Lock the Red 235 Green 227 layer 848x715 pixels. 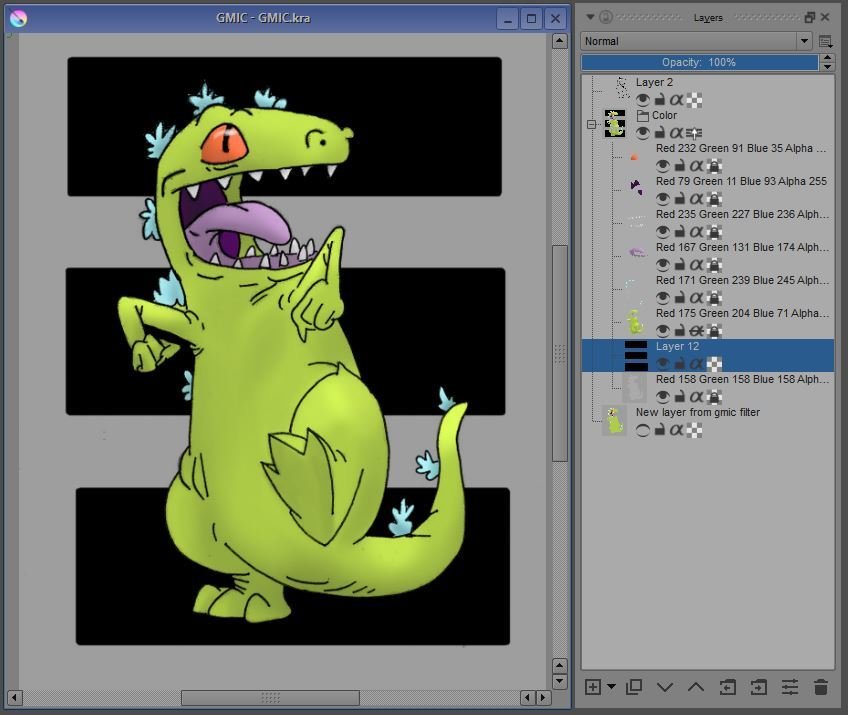pos(680,231)
